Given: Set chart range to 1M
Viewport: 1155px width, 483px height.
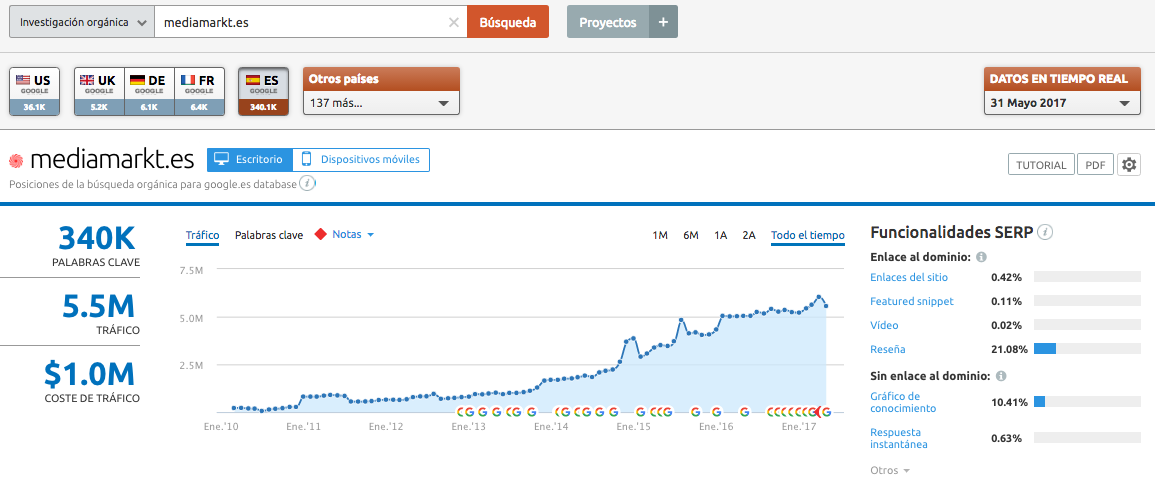Looking at the screenshot, I should pos(660,236).
